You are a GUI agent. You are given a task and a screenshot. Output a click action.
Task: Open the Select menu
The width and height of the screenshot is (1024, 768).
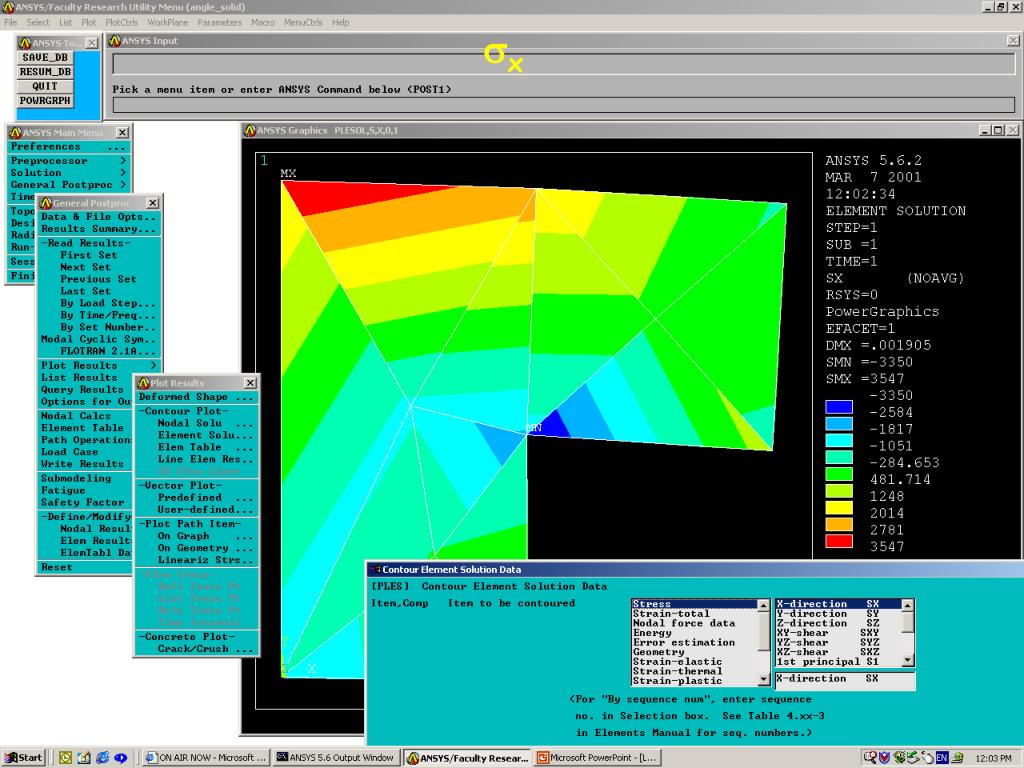[x=38, y=22]
